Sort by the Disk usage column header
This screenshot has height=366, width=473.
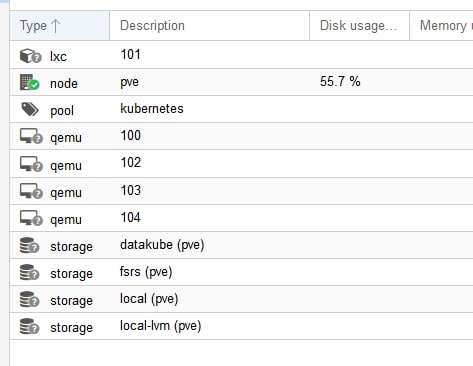coord(359,26)
